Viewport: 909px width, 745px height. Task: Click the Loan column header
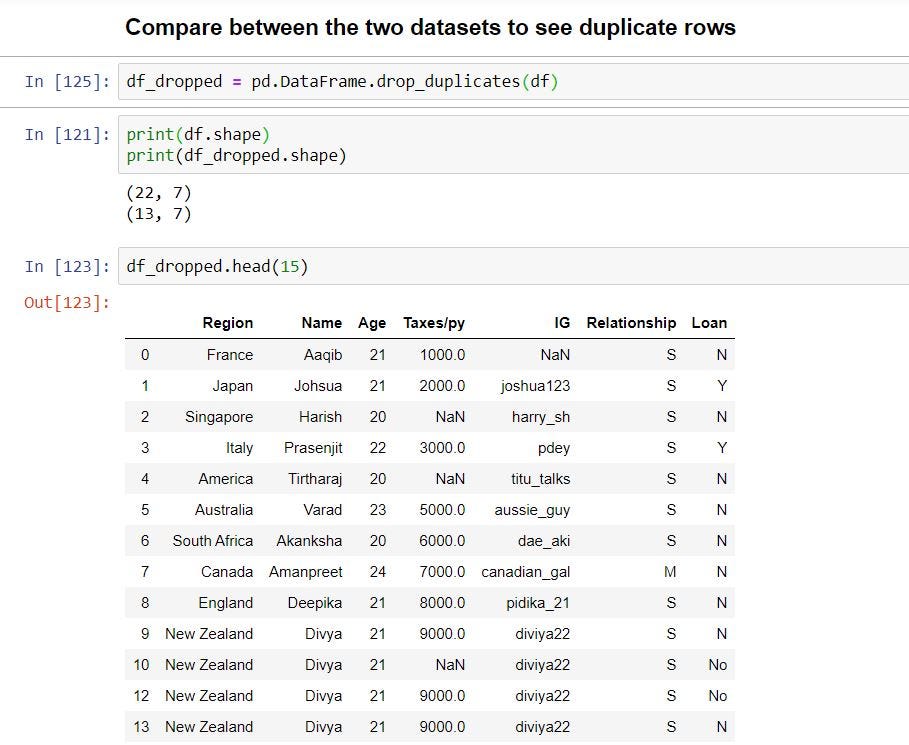pos(709,323)
